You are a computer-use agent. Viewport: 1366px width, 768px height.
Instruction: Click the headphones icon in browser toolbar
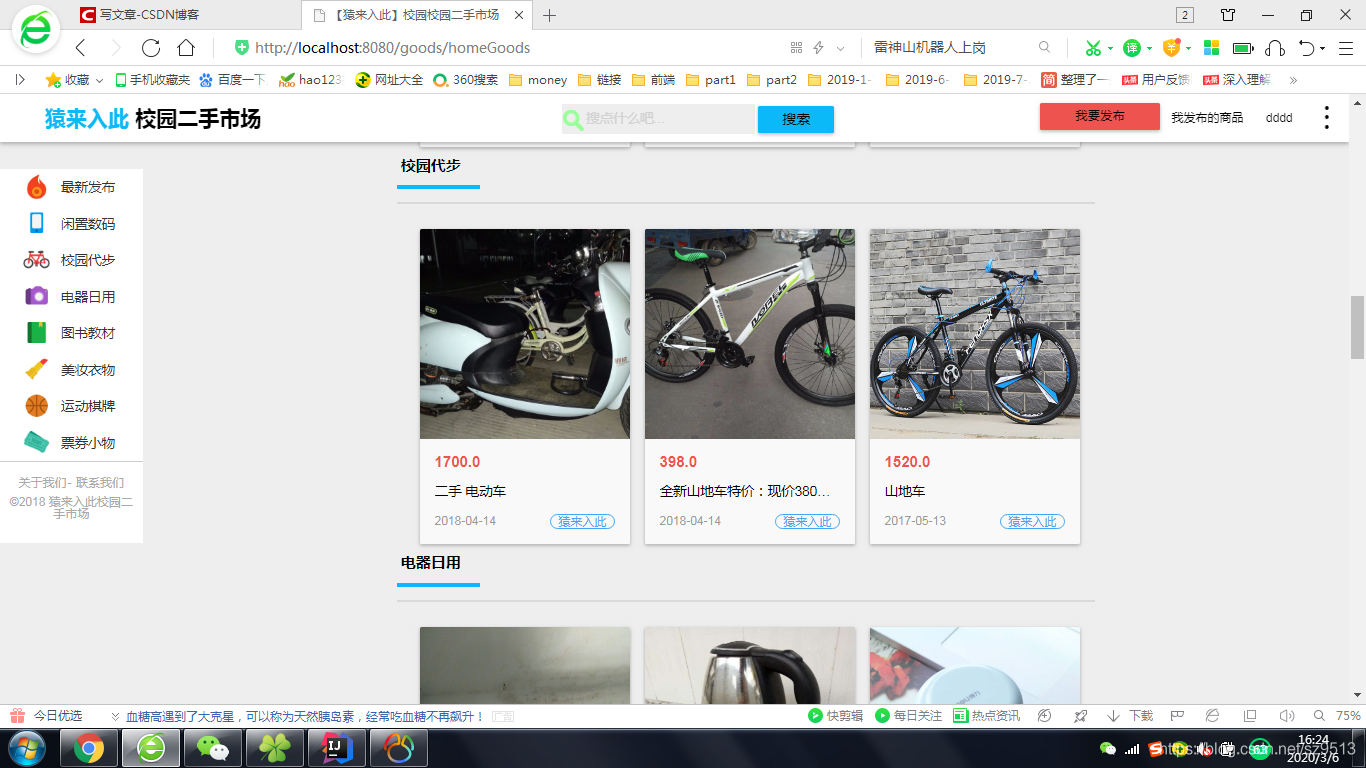1274,48
